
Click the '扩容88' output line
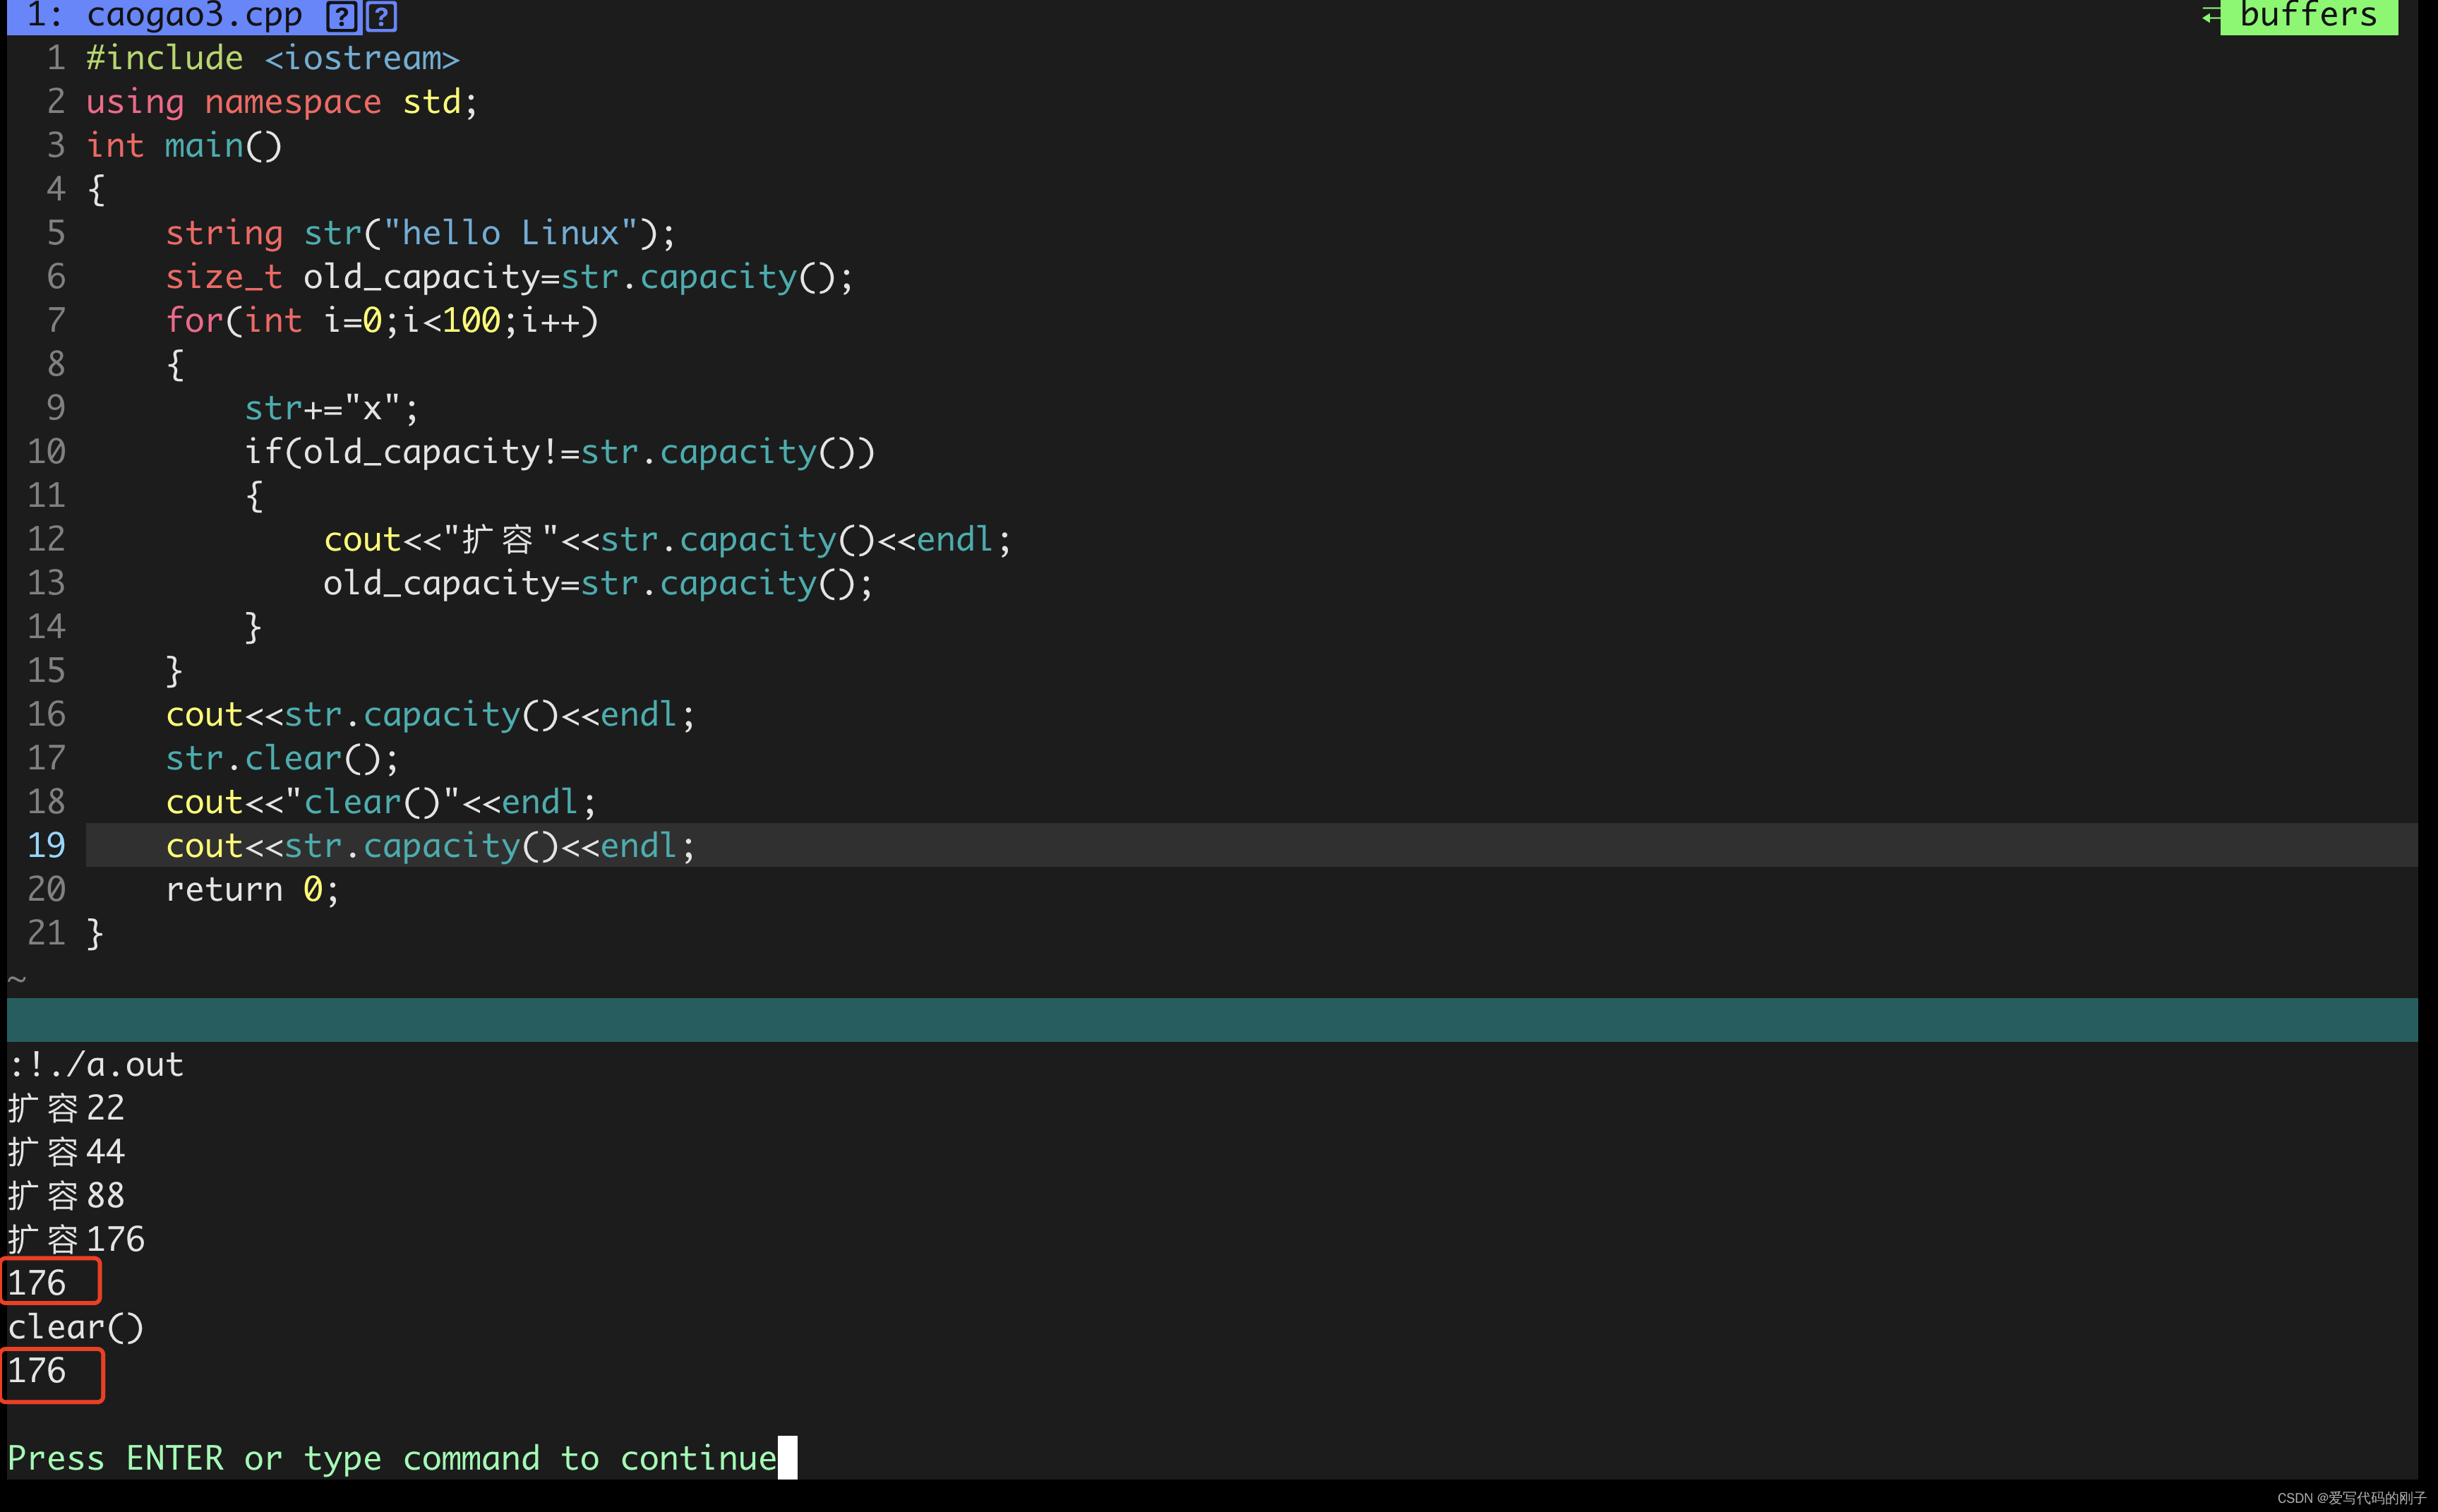tap(66, 1197)
